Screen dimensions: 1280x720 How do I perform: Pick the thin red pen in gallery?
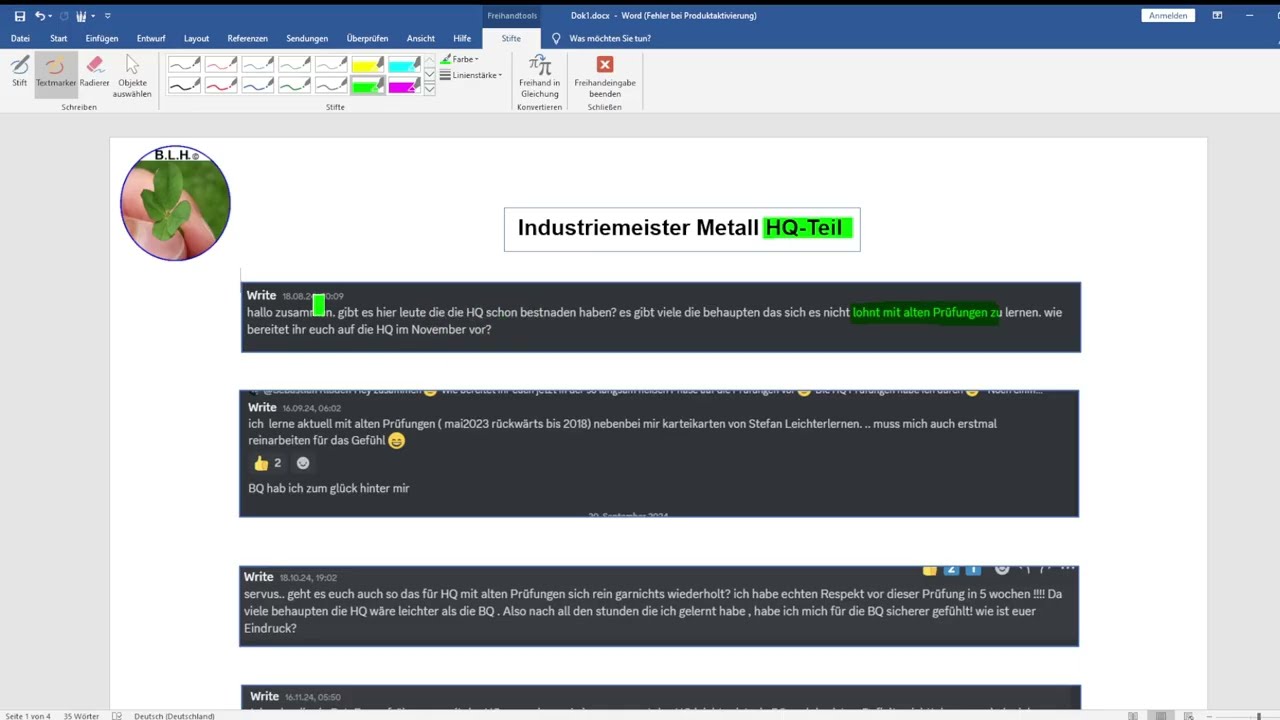[x=221, y=64]
